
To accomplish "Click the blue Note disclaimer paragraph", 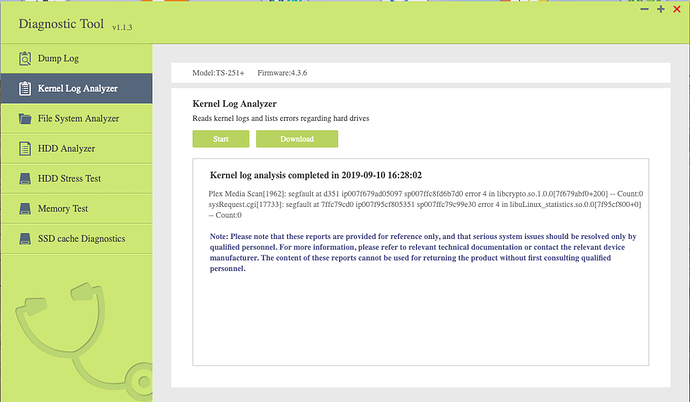I will click(423, 252).
